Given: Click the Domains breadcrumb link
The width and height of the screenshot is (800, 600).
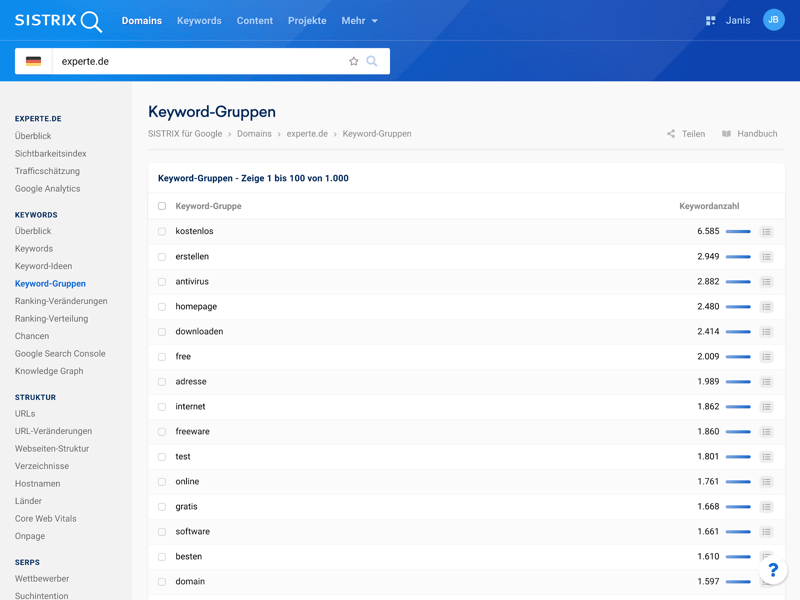Looking at the screenshot, I should click(254, 134).
